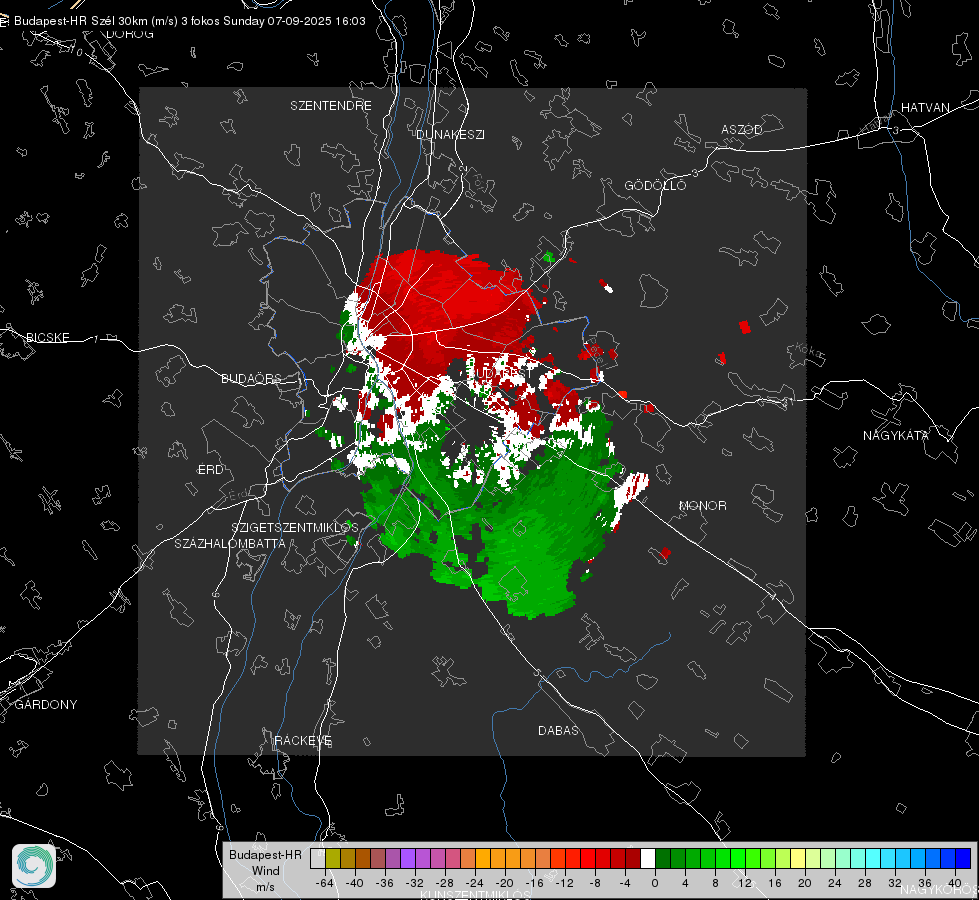The width and height of the screenshot is (979, 900).
Task: Click the Kóka village label
Action: pyautogui.click(x=810, y=353)
